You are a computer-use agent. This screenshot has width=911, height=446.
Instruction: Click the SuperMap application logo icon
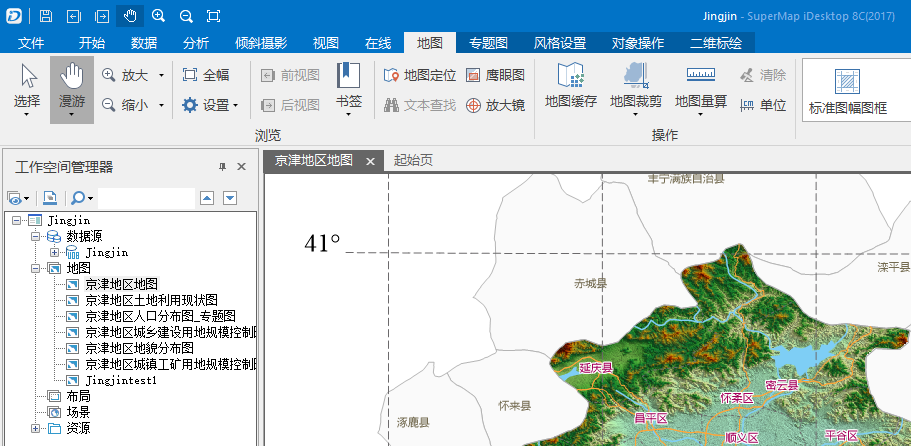14,16
